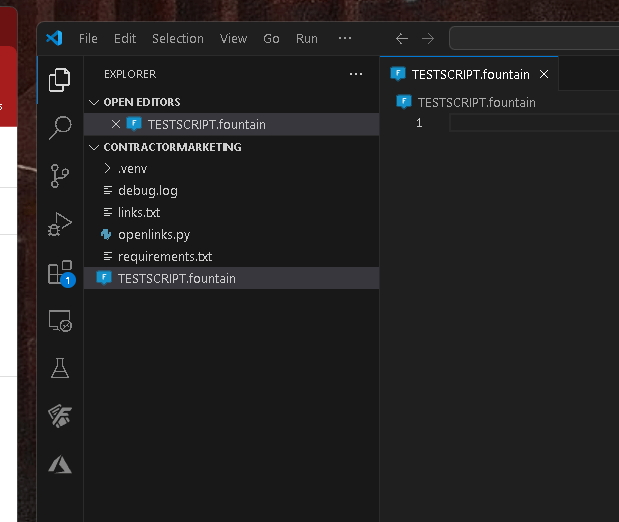Open debug.log in the file tree
Screen dimensions: 619x522
231,191
